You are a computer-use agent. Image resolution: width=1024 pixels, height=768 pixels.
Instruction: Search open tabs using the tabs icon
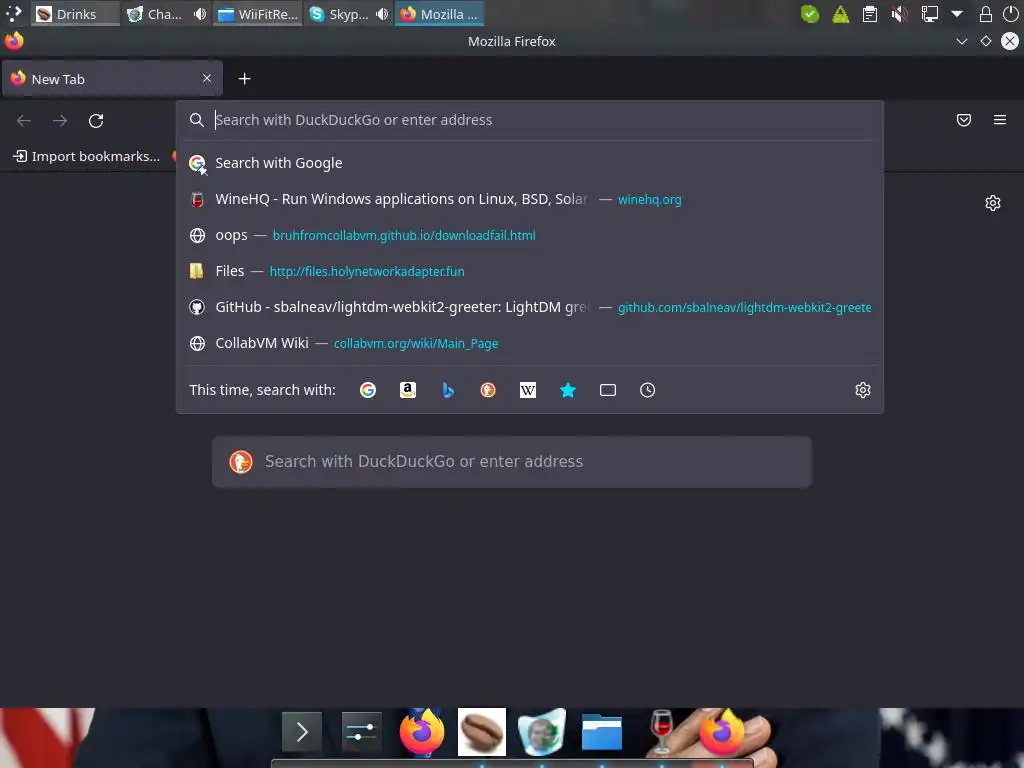[x=608, y=390]
